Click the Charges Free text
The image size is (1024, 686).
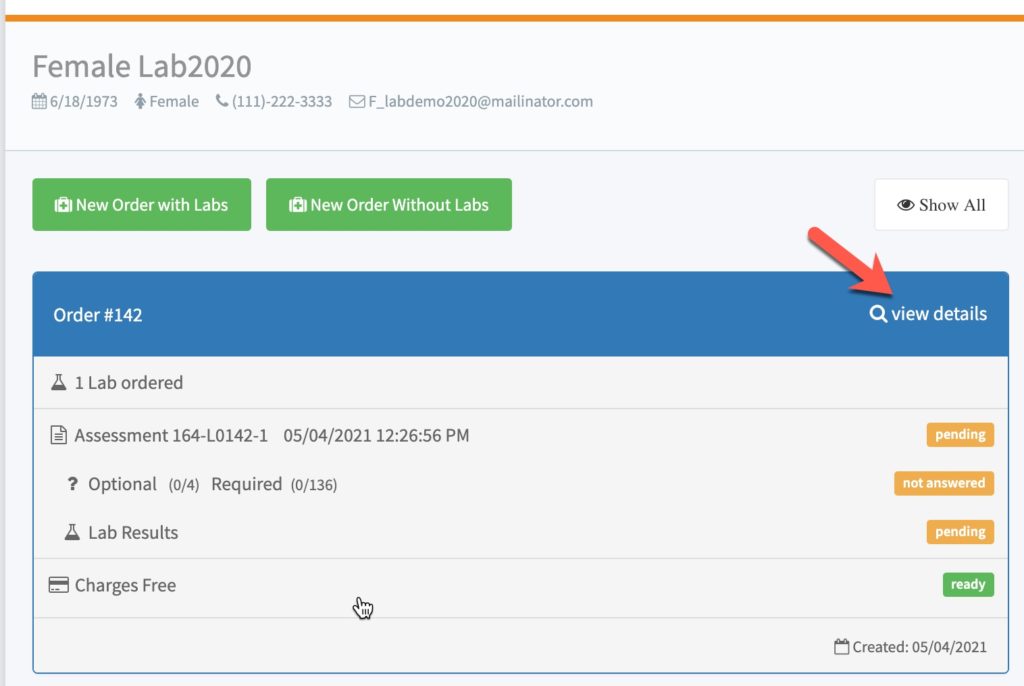(125, 585)
